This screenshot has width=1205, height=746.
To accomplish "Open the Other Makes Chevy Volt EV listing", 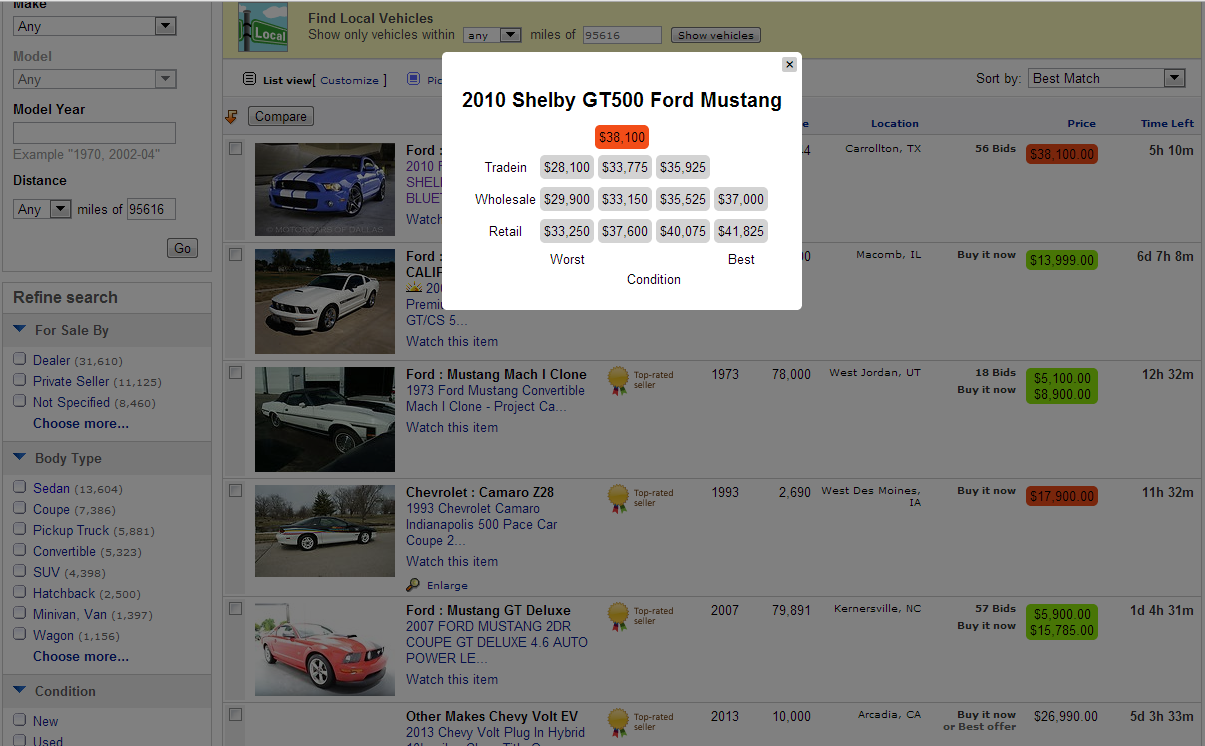I will 492,716.
